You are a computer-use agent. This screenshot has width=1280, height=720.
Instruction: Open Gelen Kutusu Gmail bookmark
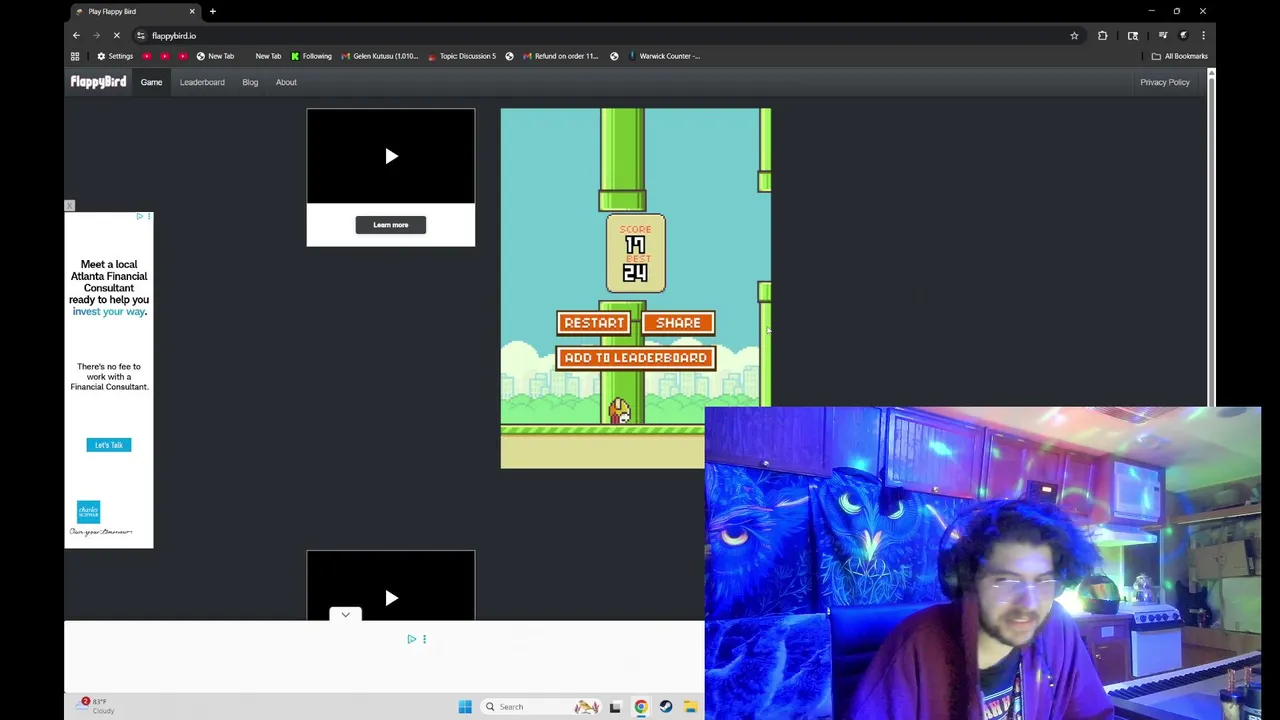pyautogui.click(x=380, y=56)
